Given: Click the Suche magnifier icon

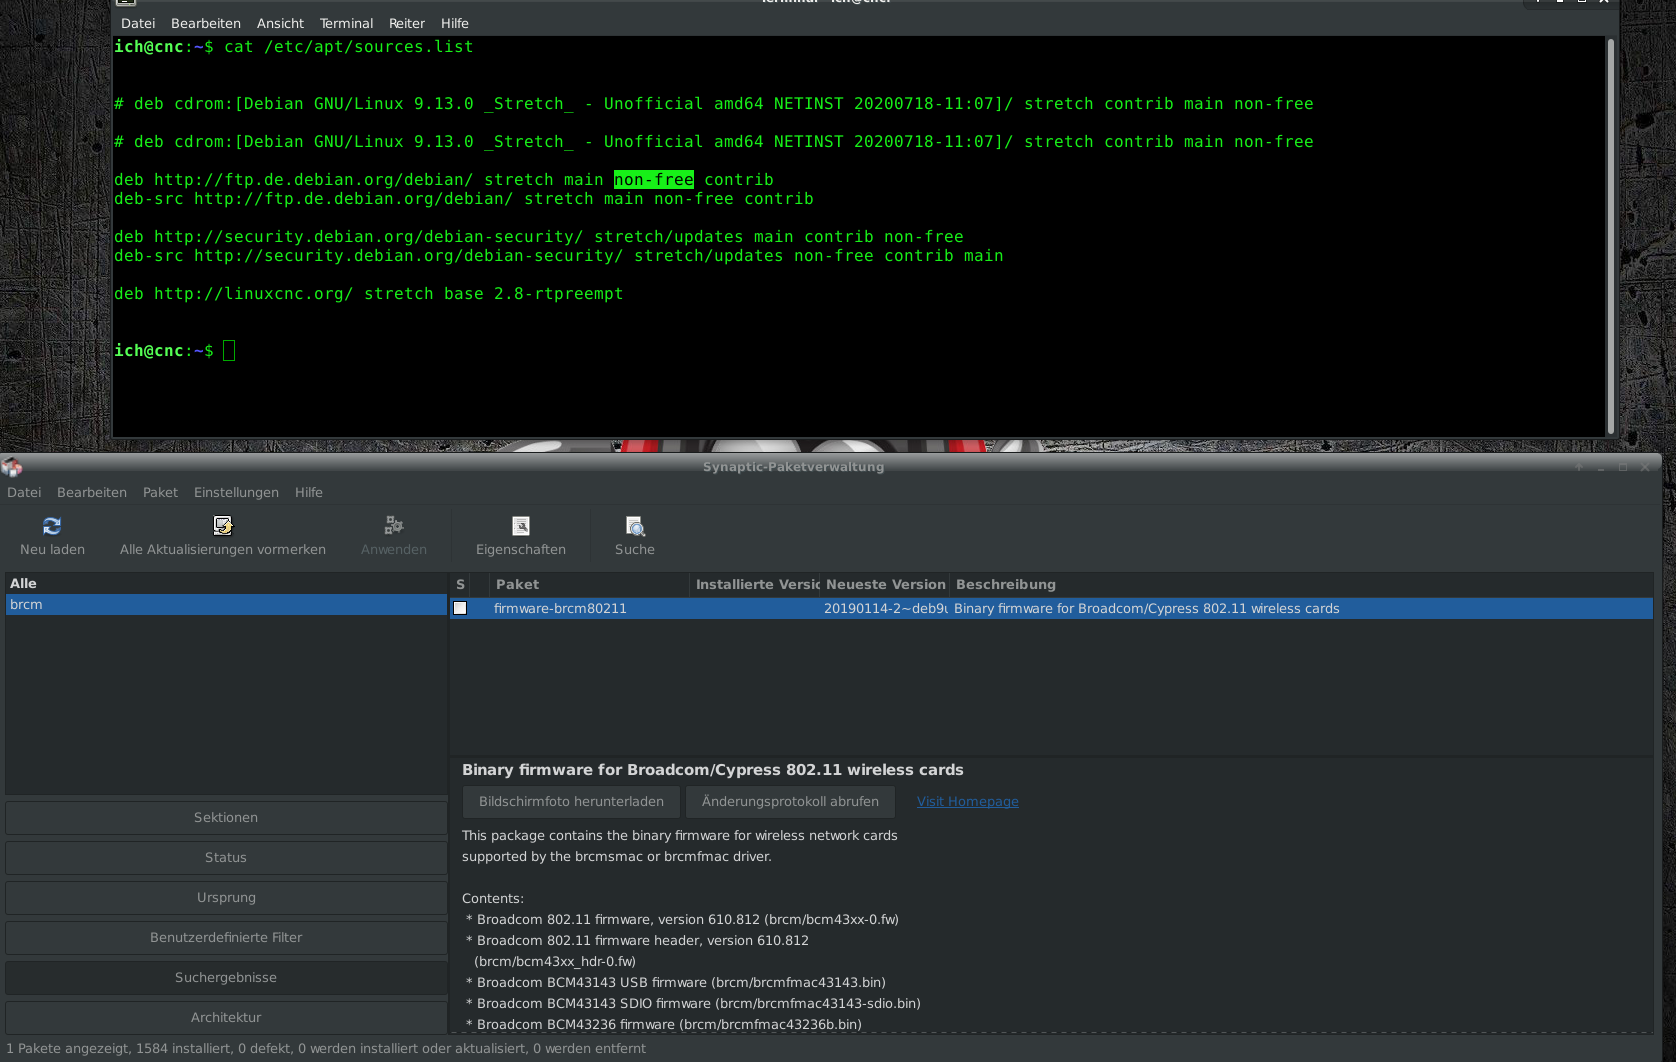Looking at the screenshot, I should 635,525.
